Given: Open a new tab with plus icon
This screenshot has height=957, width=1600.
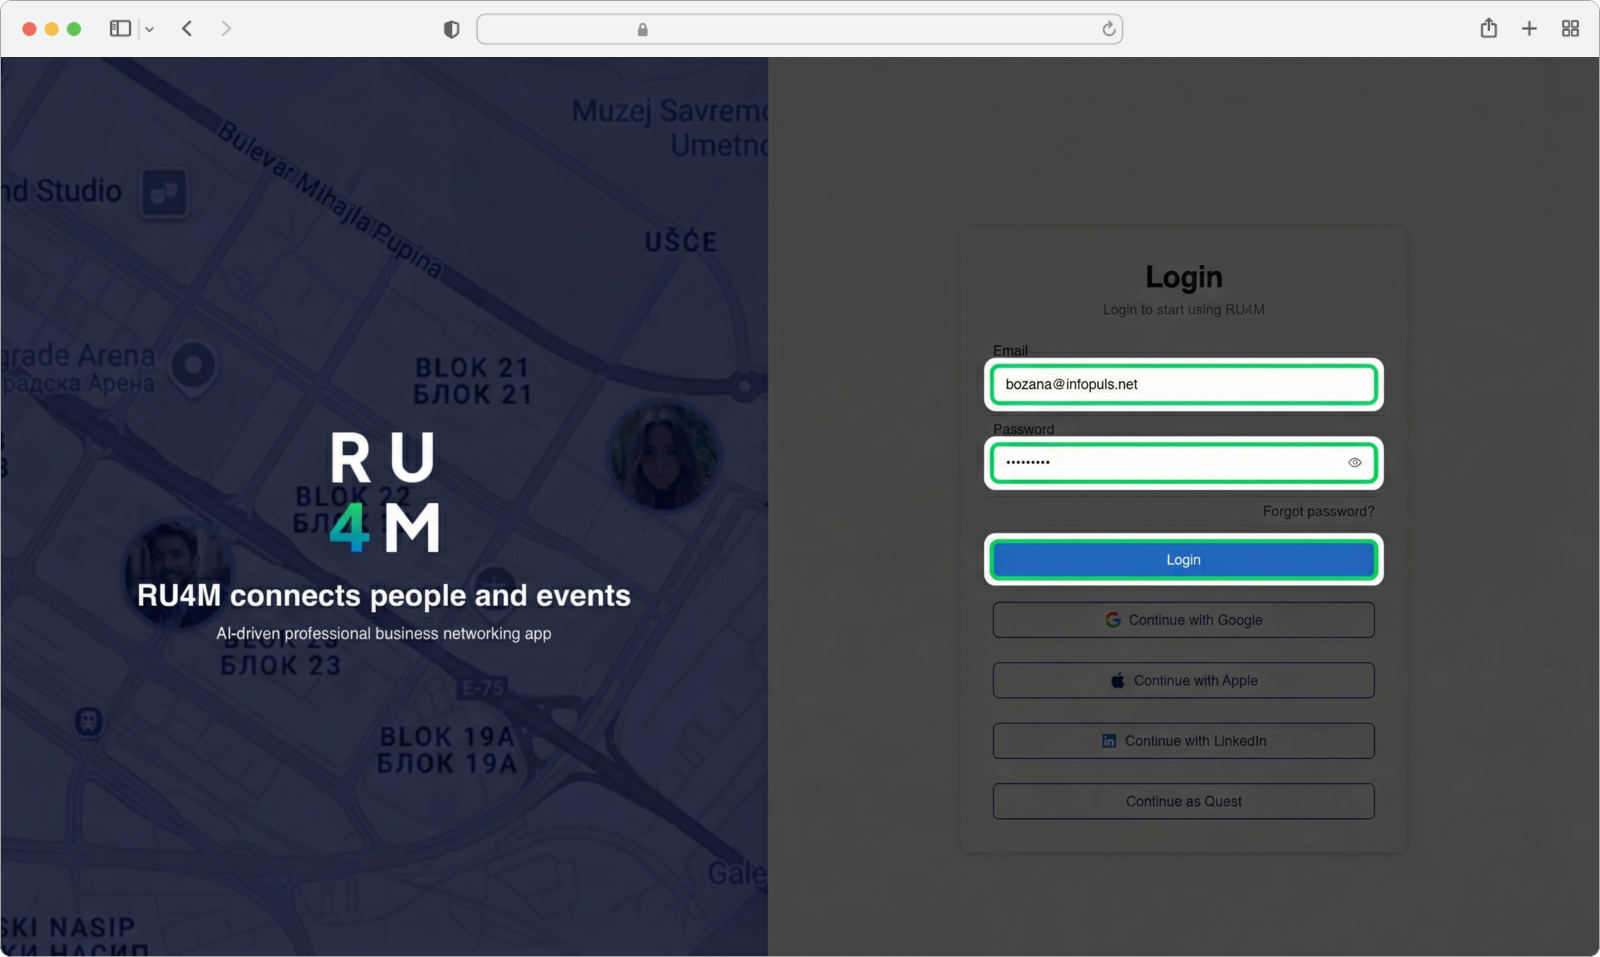Looking at the screenshot, I should (1529, 29).
